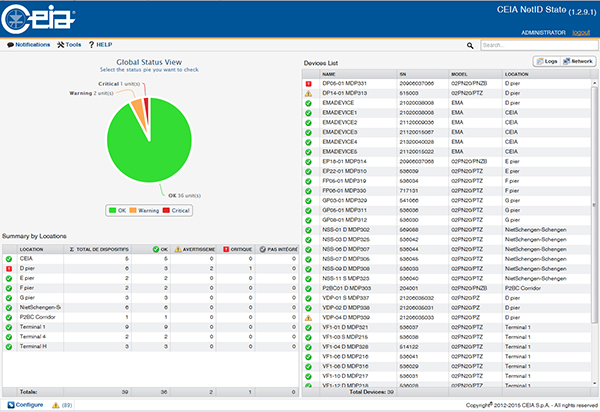Click OK status icon of Terminal 4 location
600x412 pixels.
[x=9, y=337]
